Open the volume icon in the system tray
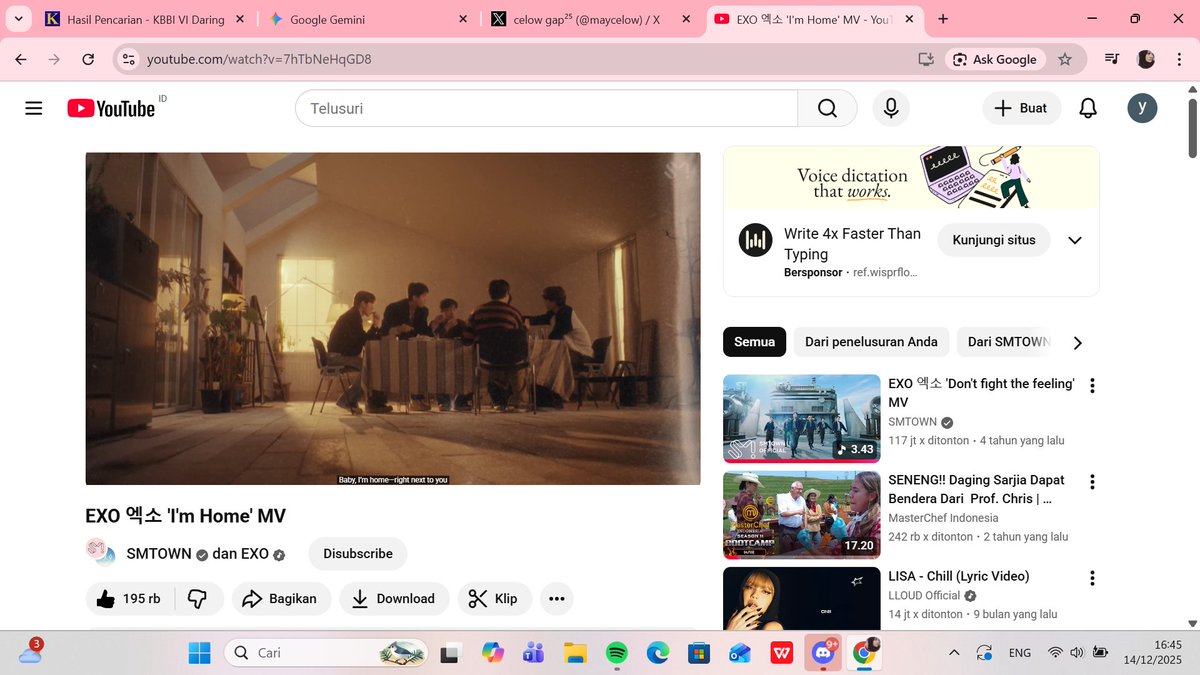This screenshot has width=1200, height=675. (1077, 653)
